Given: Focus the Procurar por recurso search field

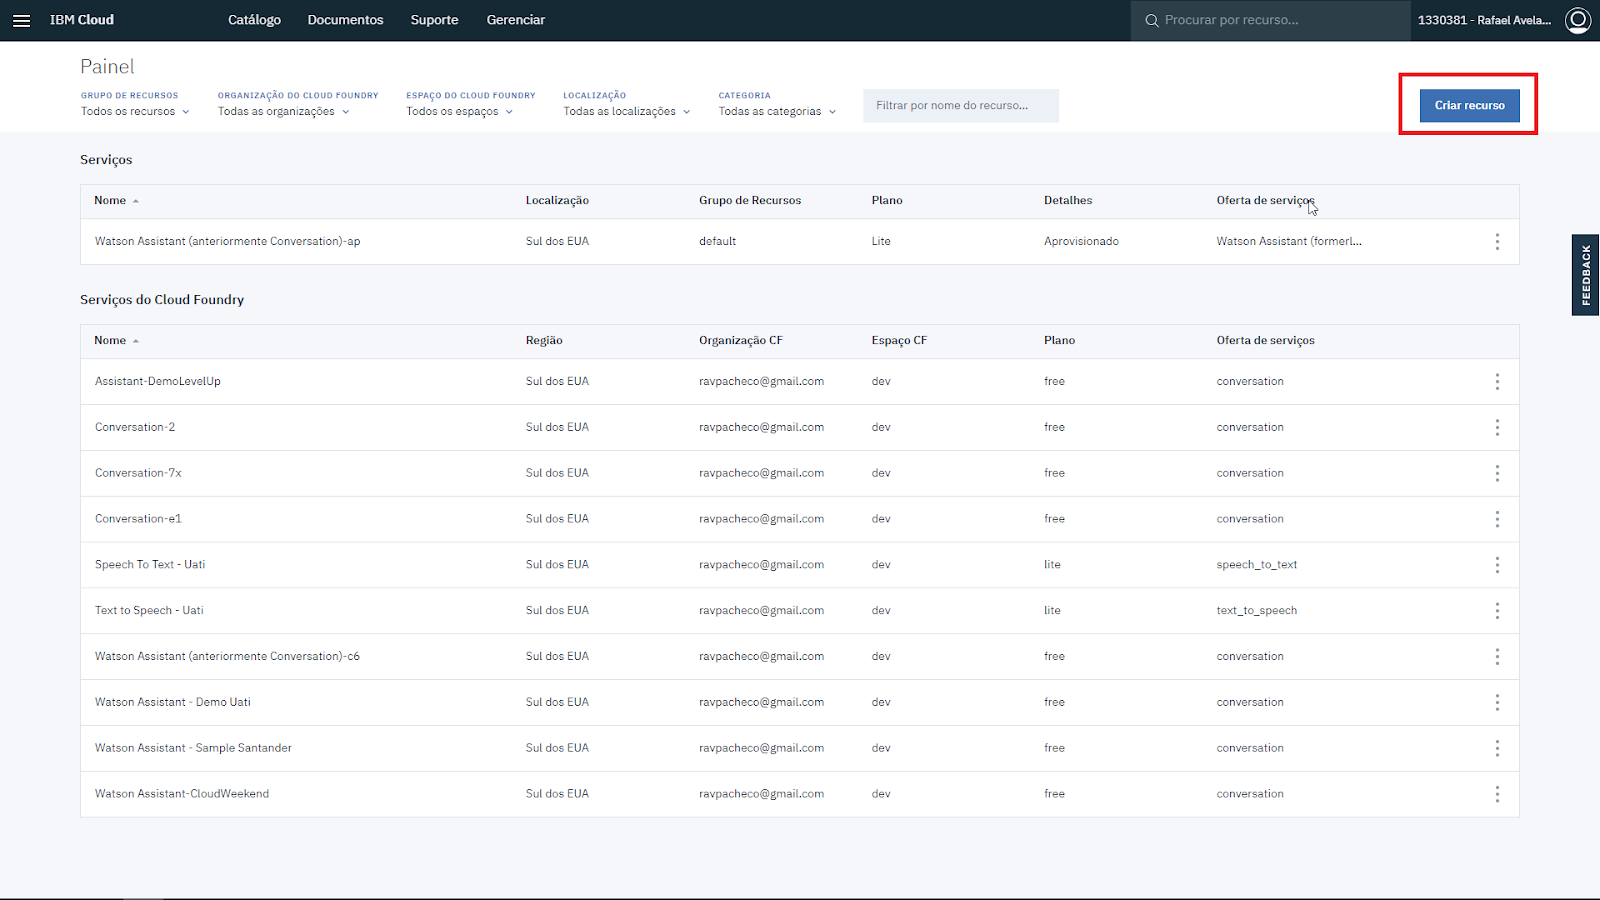Looking at the screenshot, I should tap(1270, 20).
